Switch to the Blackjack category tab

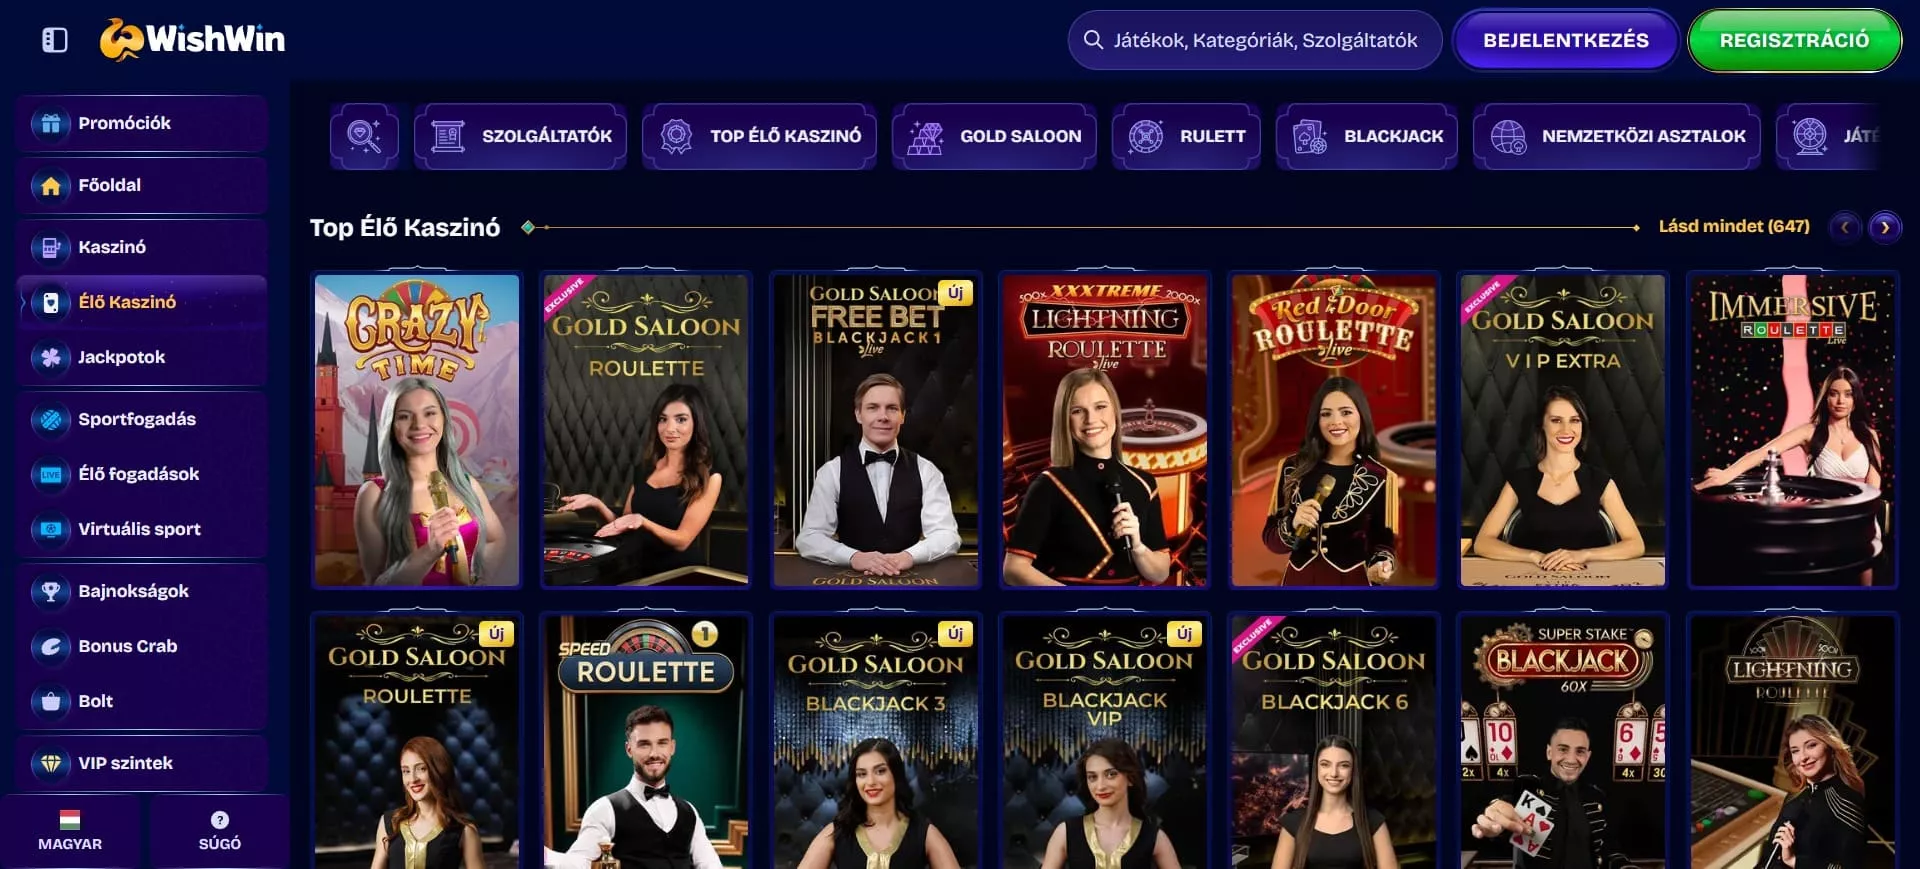1367,136
